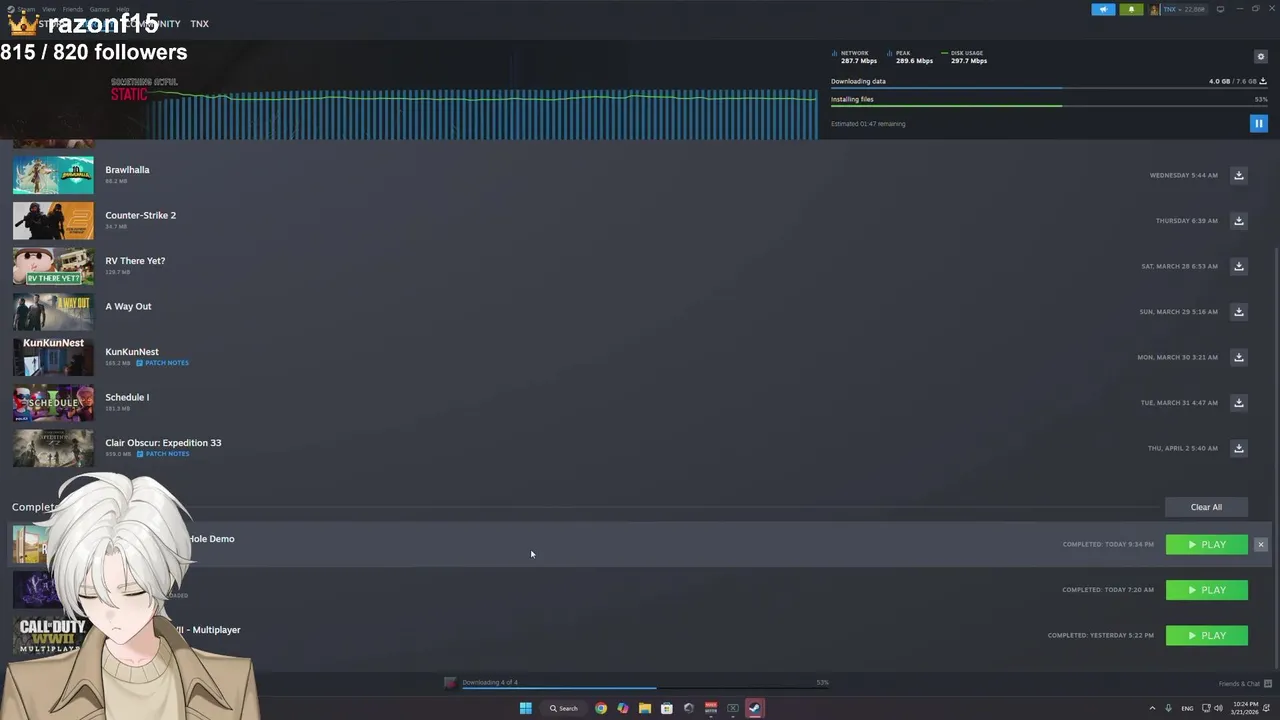Click the Downloading data progress bar
The height and width of the screenshot is (720, 1280).
coord(1049,88)
